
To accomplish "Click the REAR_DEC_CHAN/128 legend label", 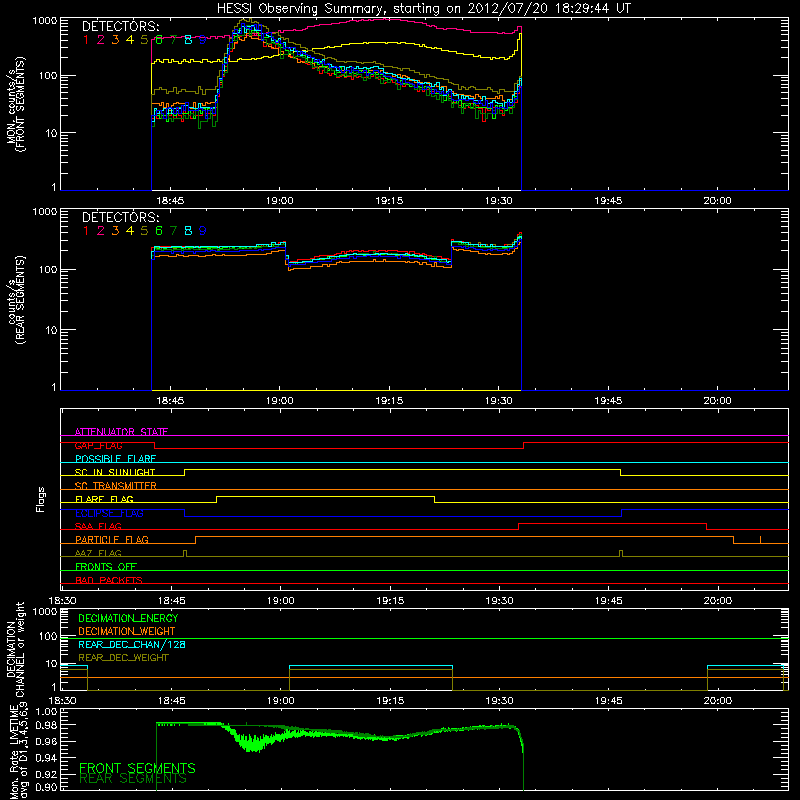I will pos(132,644).
